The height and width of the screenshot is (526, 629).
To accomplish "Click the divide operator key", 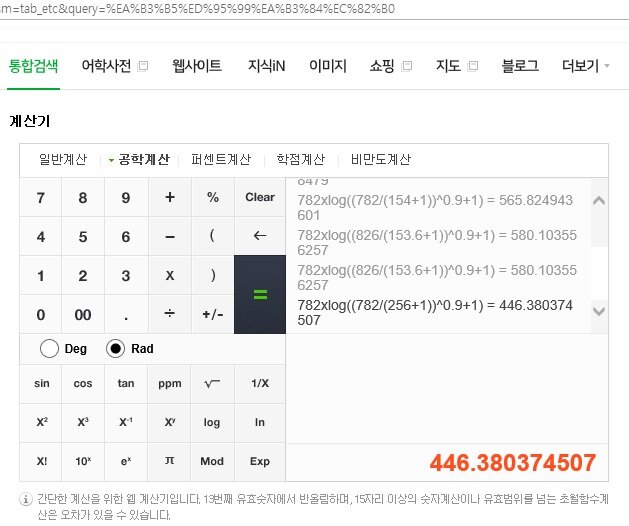I will coord(170,314).
